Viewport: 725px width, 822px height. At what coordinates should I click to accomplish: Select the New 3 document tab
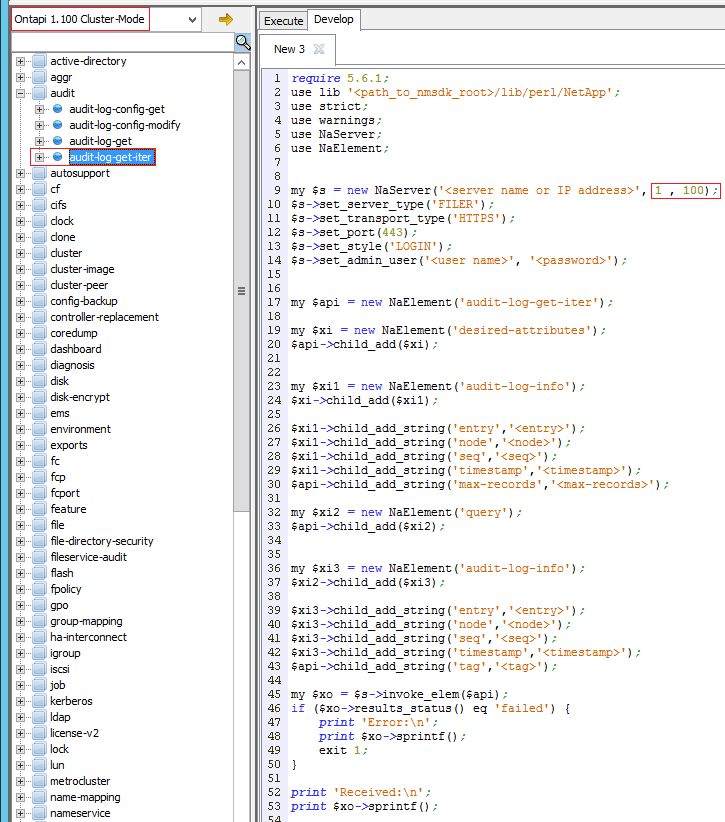(x=290, y=49)
